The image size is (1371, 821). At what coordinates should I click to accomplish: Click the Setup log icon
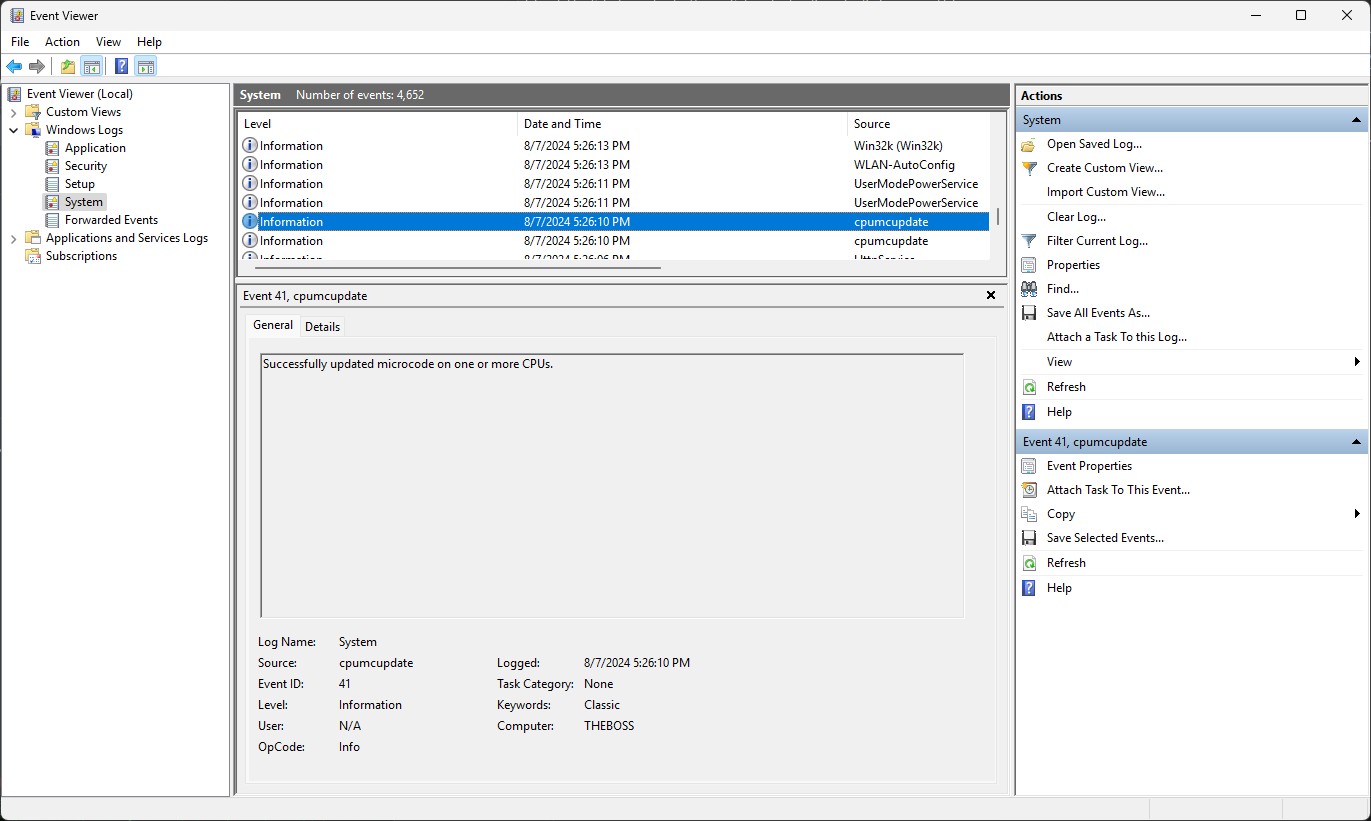coord(53,184)
